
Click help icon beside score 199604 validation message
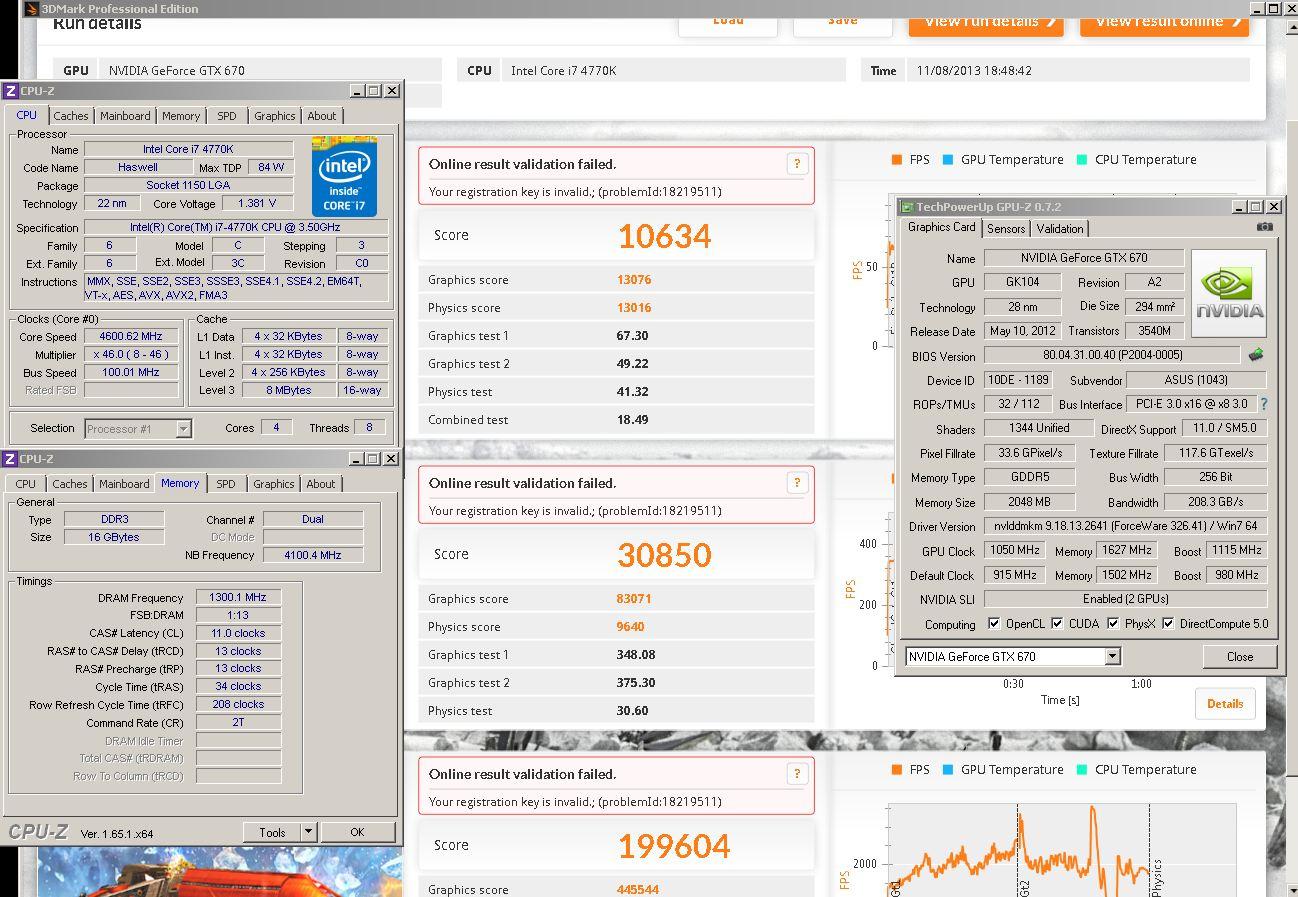coord(797,774)
